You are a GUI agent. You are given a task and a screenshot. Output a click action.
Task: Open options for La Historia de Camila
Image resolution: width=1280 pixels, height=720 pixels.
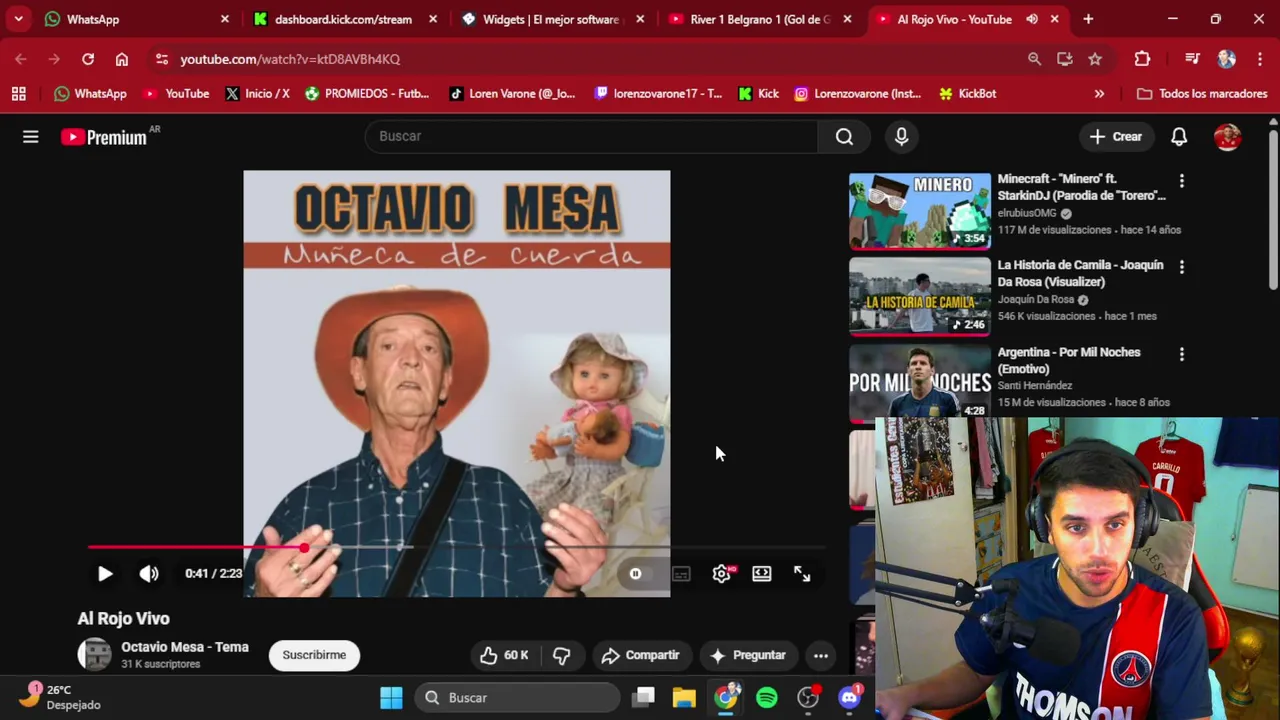click(1182, 267)
